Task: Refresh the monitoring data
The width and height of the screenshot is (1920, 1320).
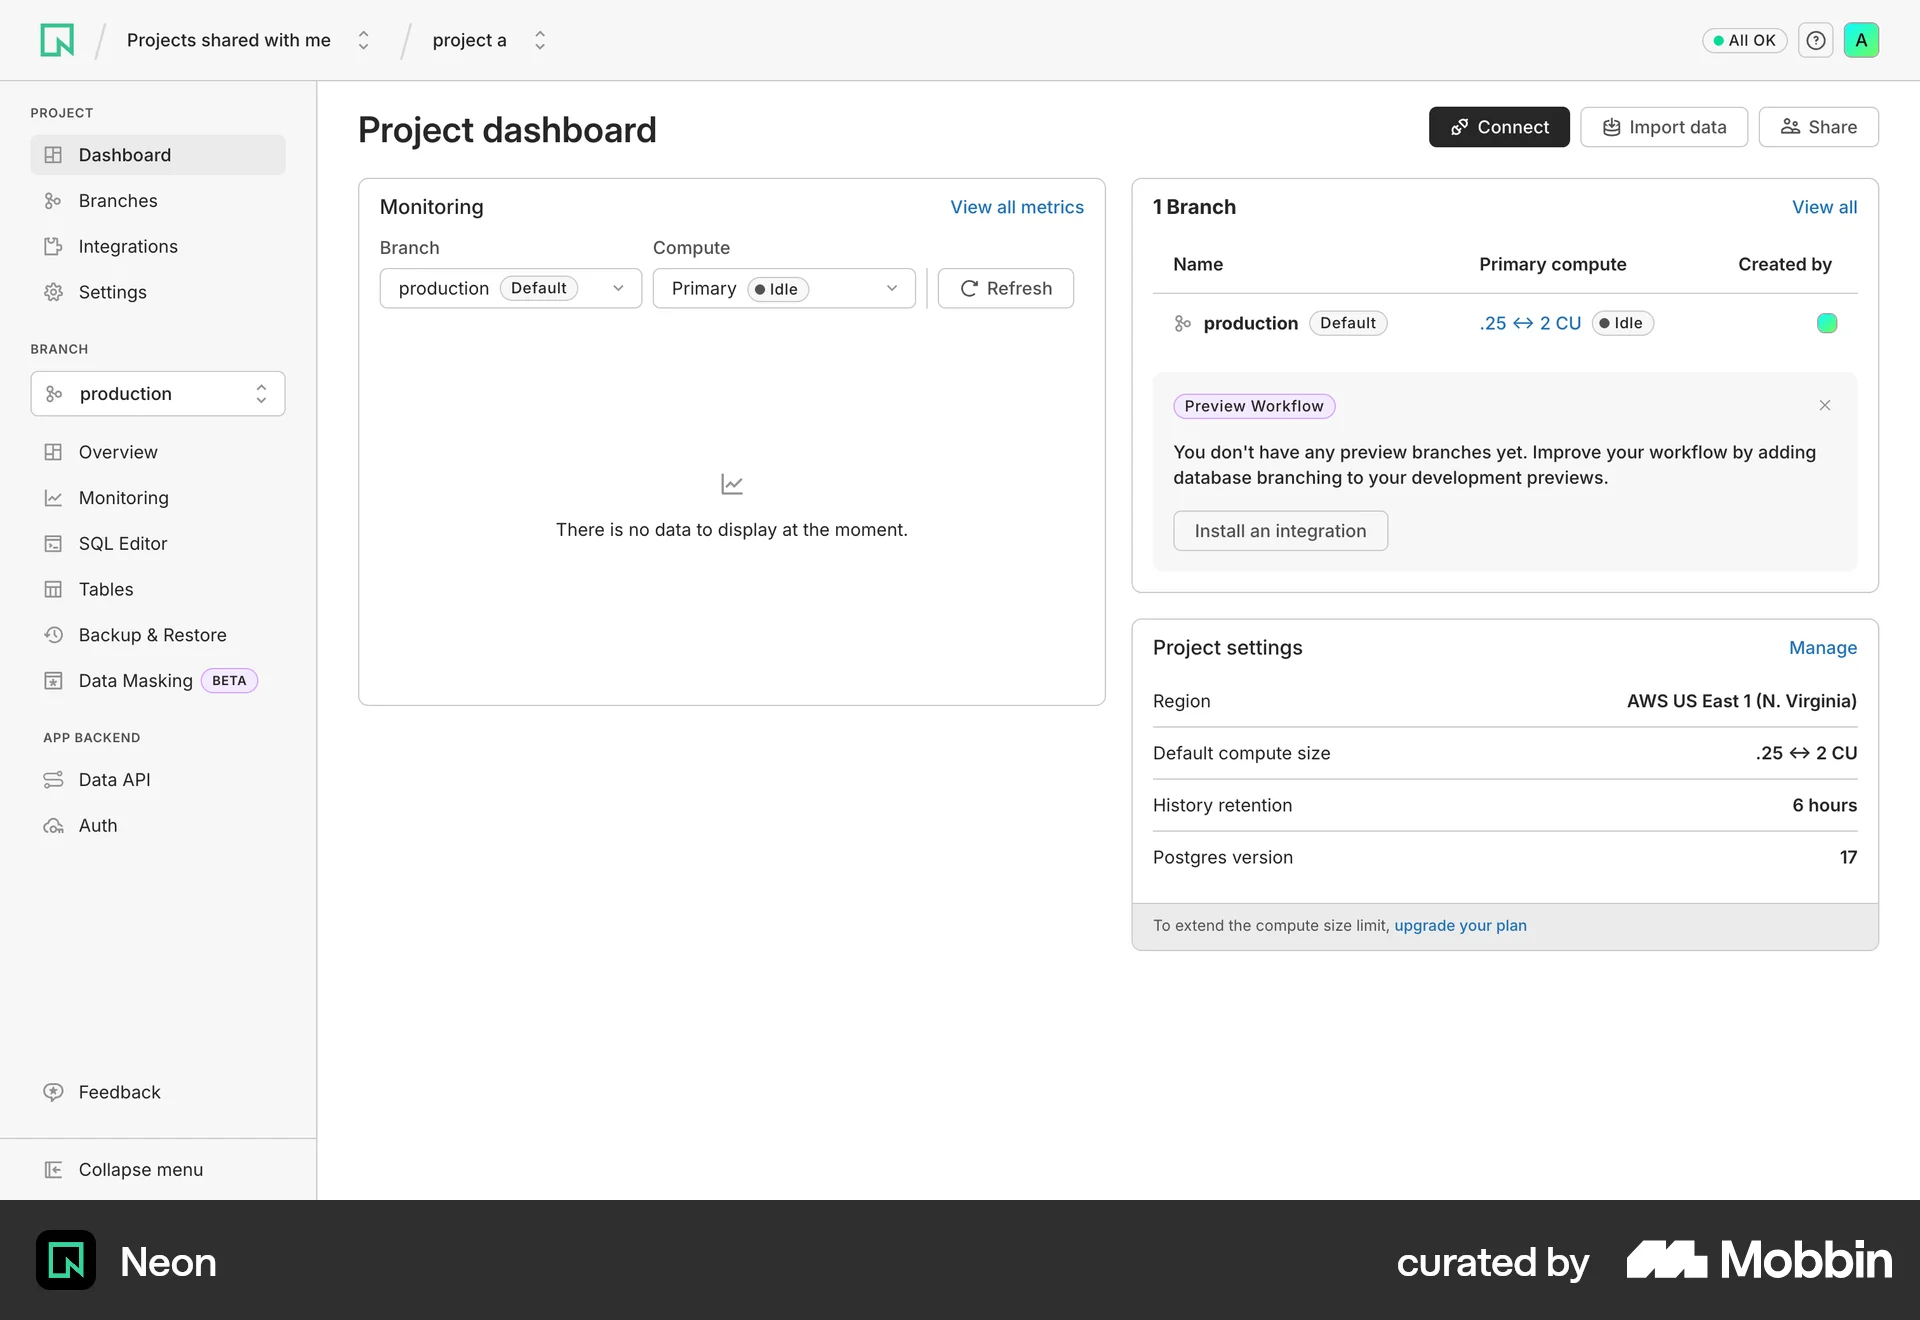Action: (x=1006, y=288)
